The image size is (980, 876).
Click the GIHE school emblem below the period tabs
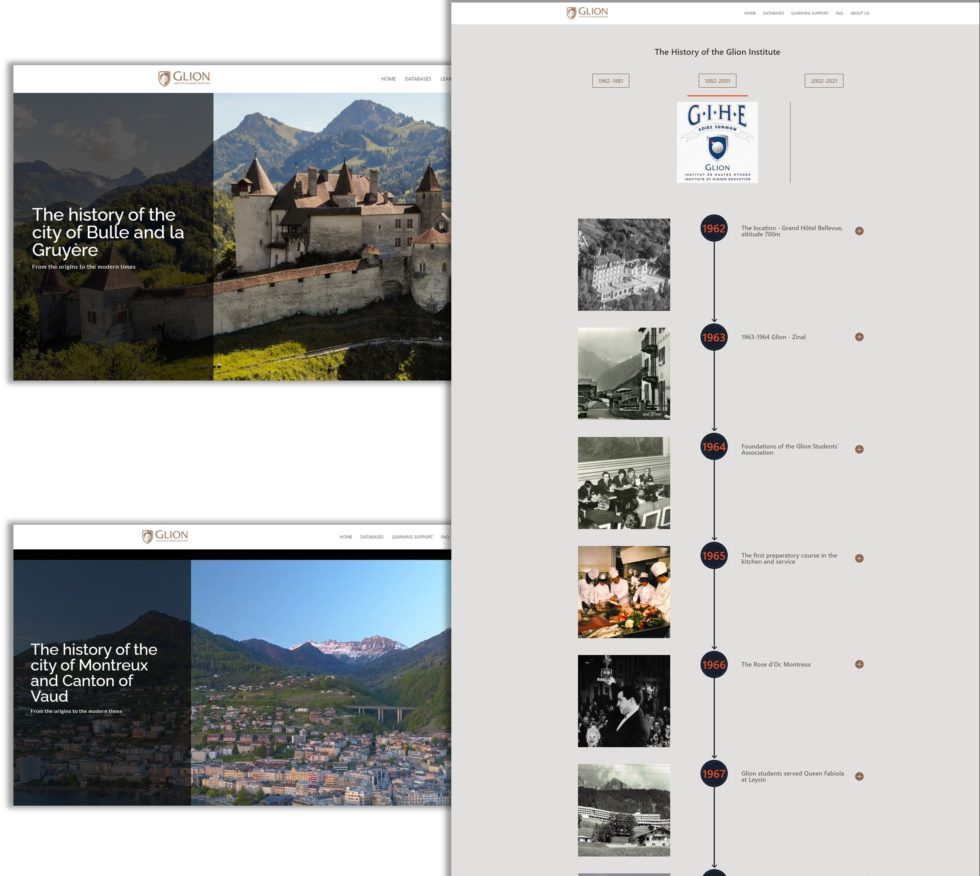click(718, 141)
